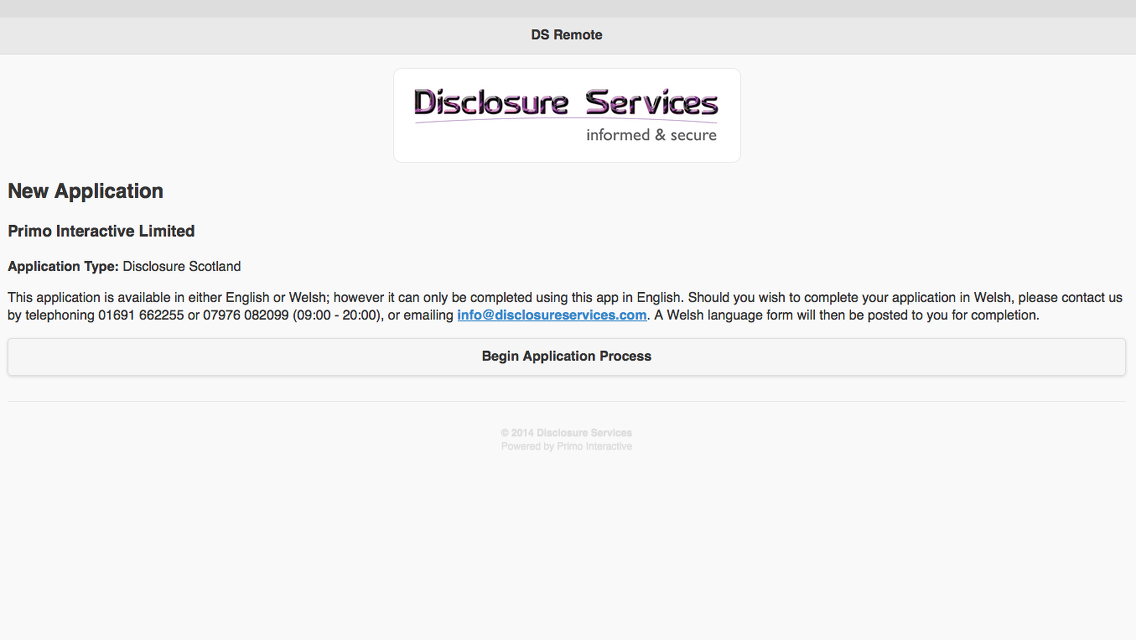The image size is (1136, 640).
Task: Click the Primo Interactive Limited subheading
Action: point(101,231)
